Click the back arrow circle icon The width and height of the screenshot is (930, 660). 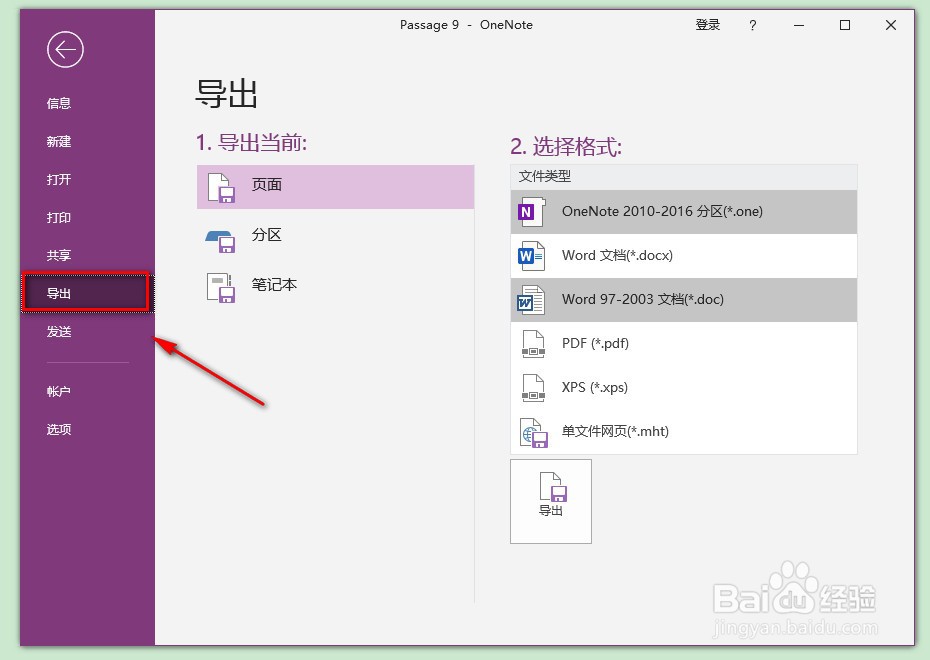pos(65,50)
